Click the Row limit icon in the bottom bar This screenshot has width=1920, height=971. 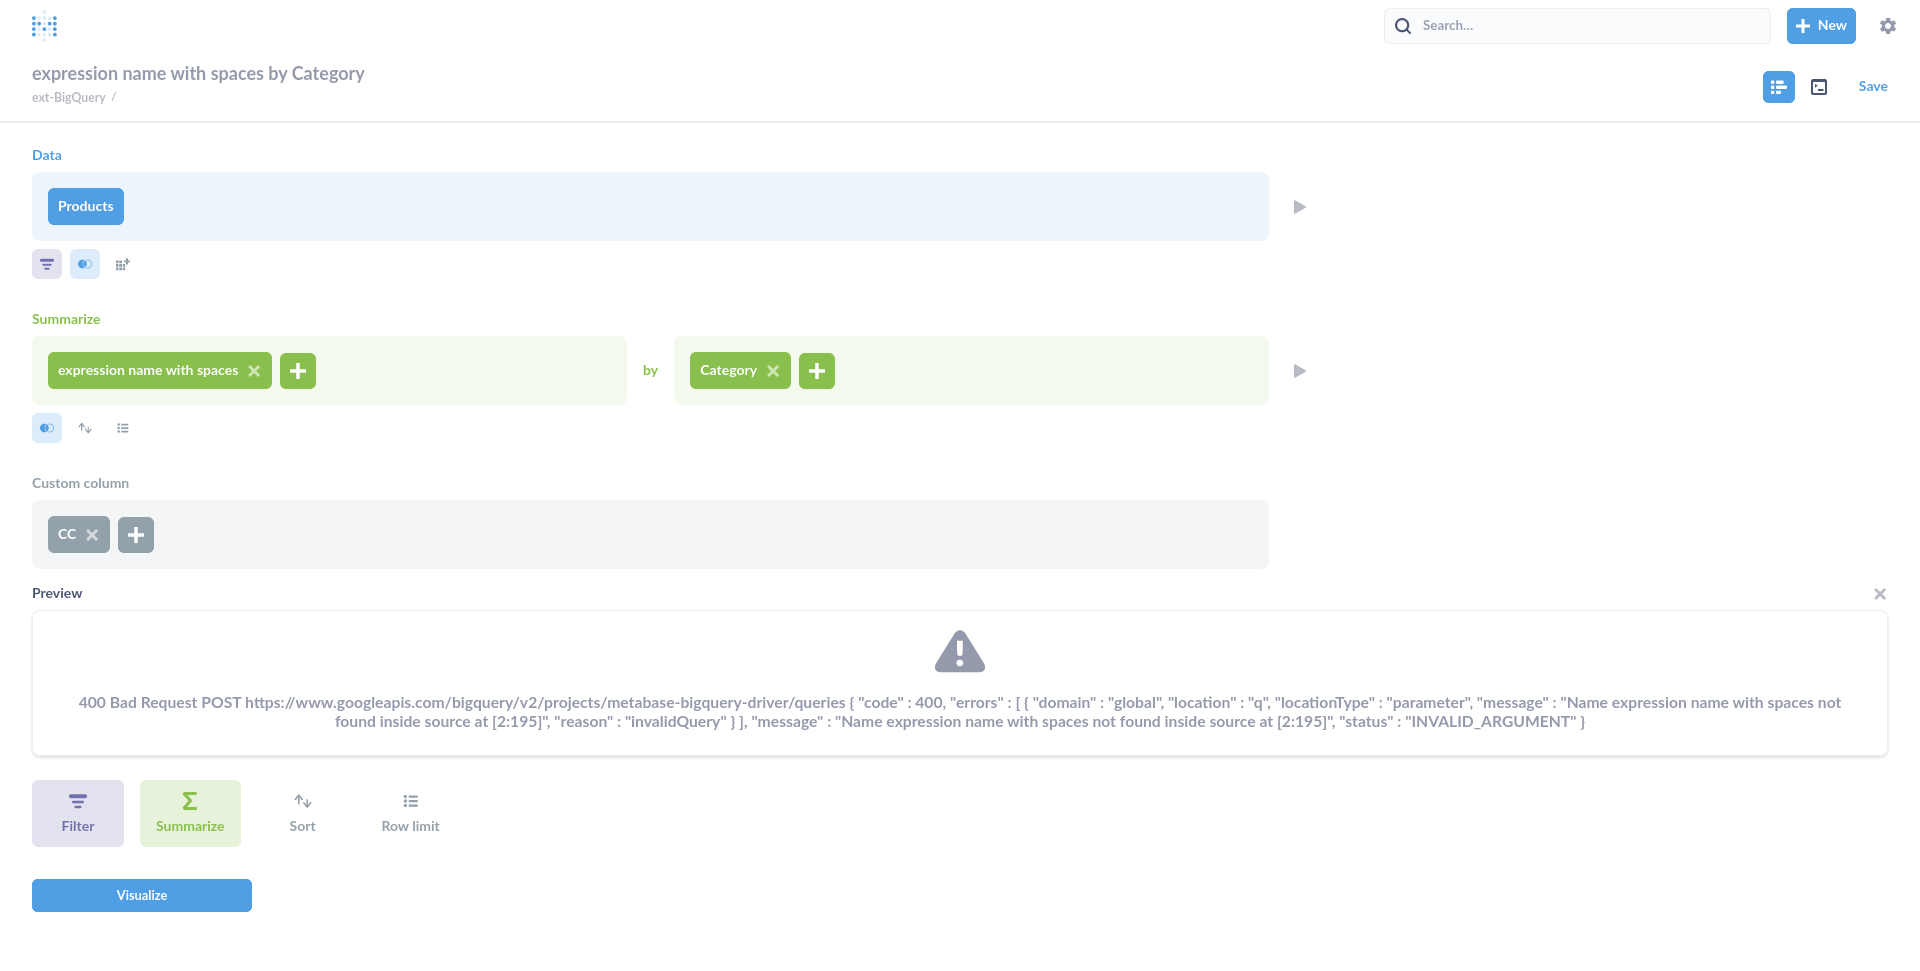click(409, 812)
